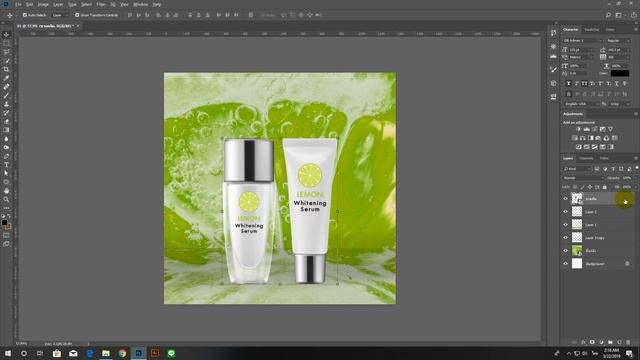Add a layer mask from Layers panel

tap(592, 342)
